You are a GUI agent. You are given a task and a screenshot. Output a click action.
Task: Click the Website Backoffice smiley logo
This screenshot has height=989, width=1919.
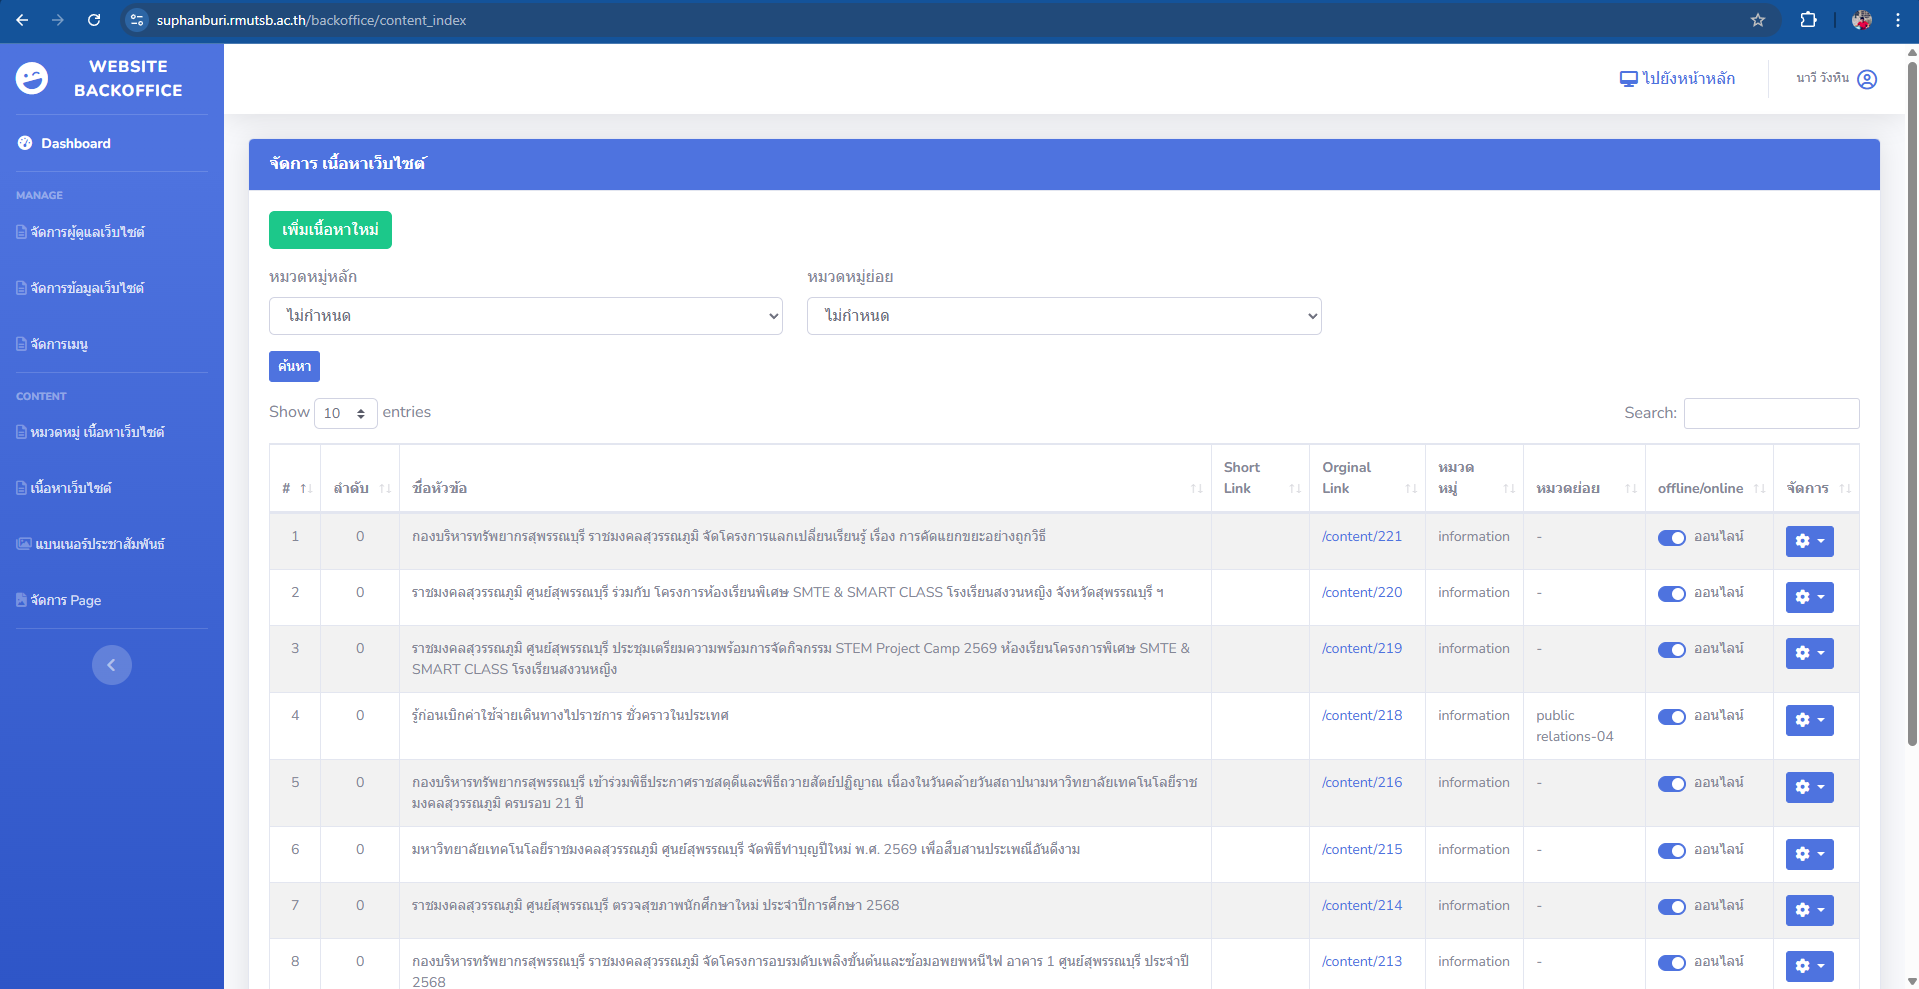coord(32,78)
